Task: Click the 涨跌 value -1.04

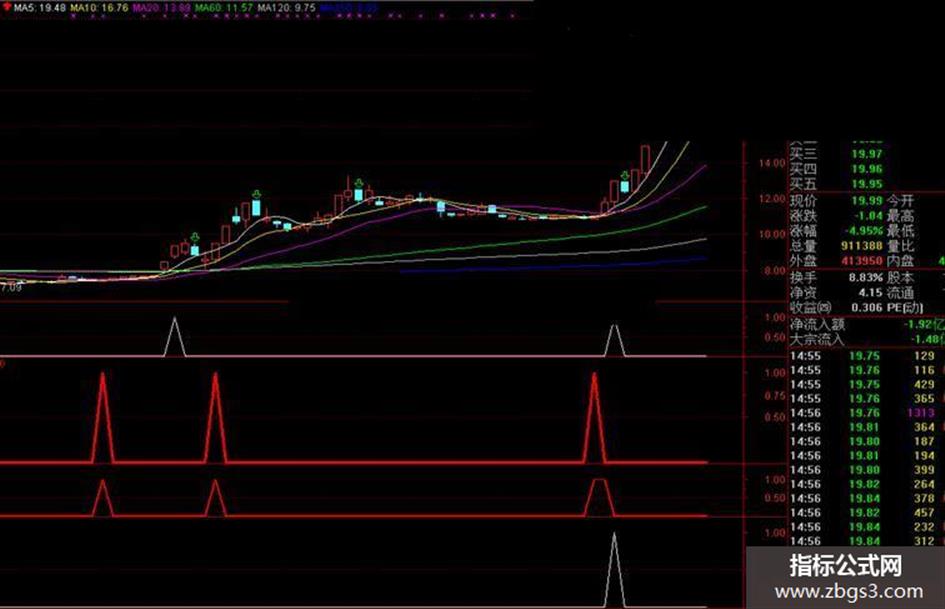Action: point(867,215)
